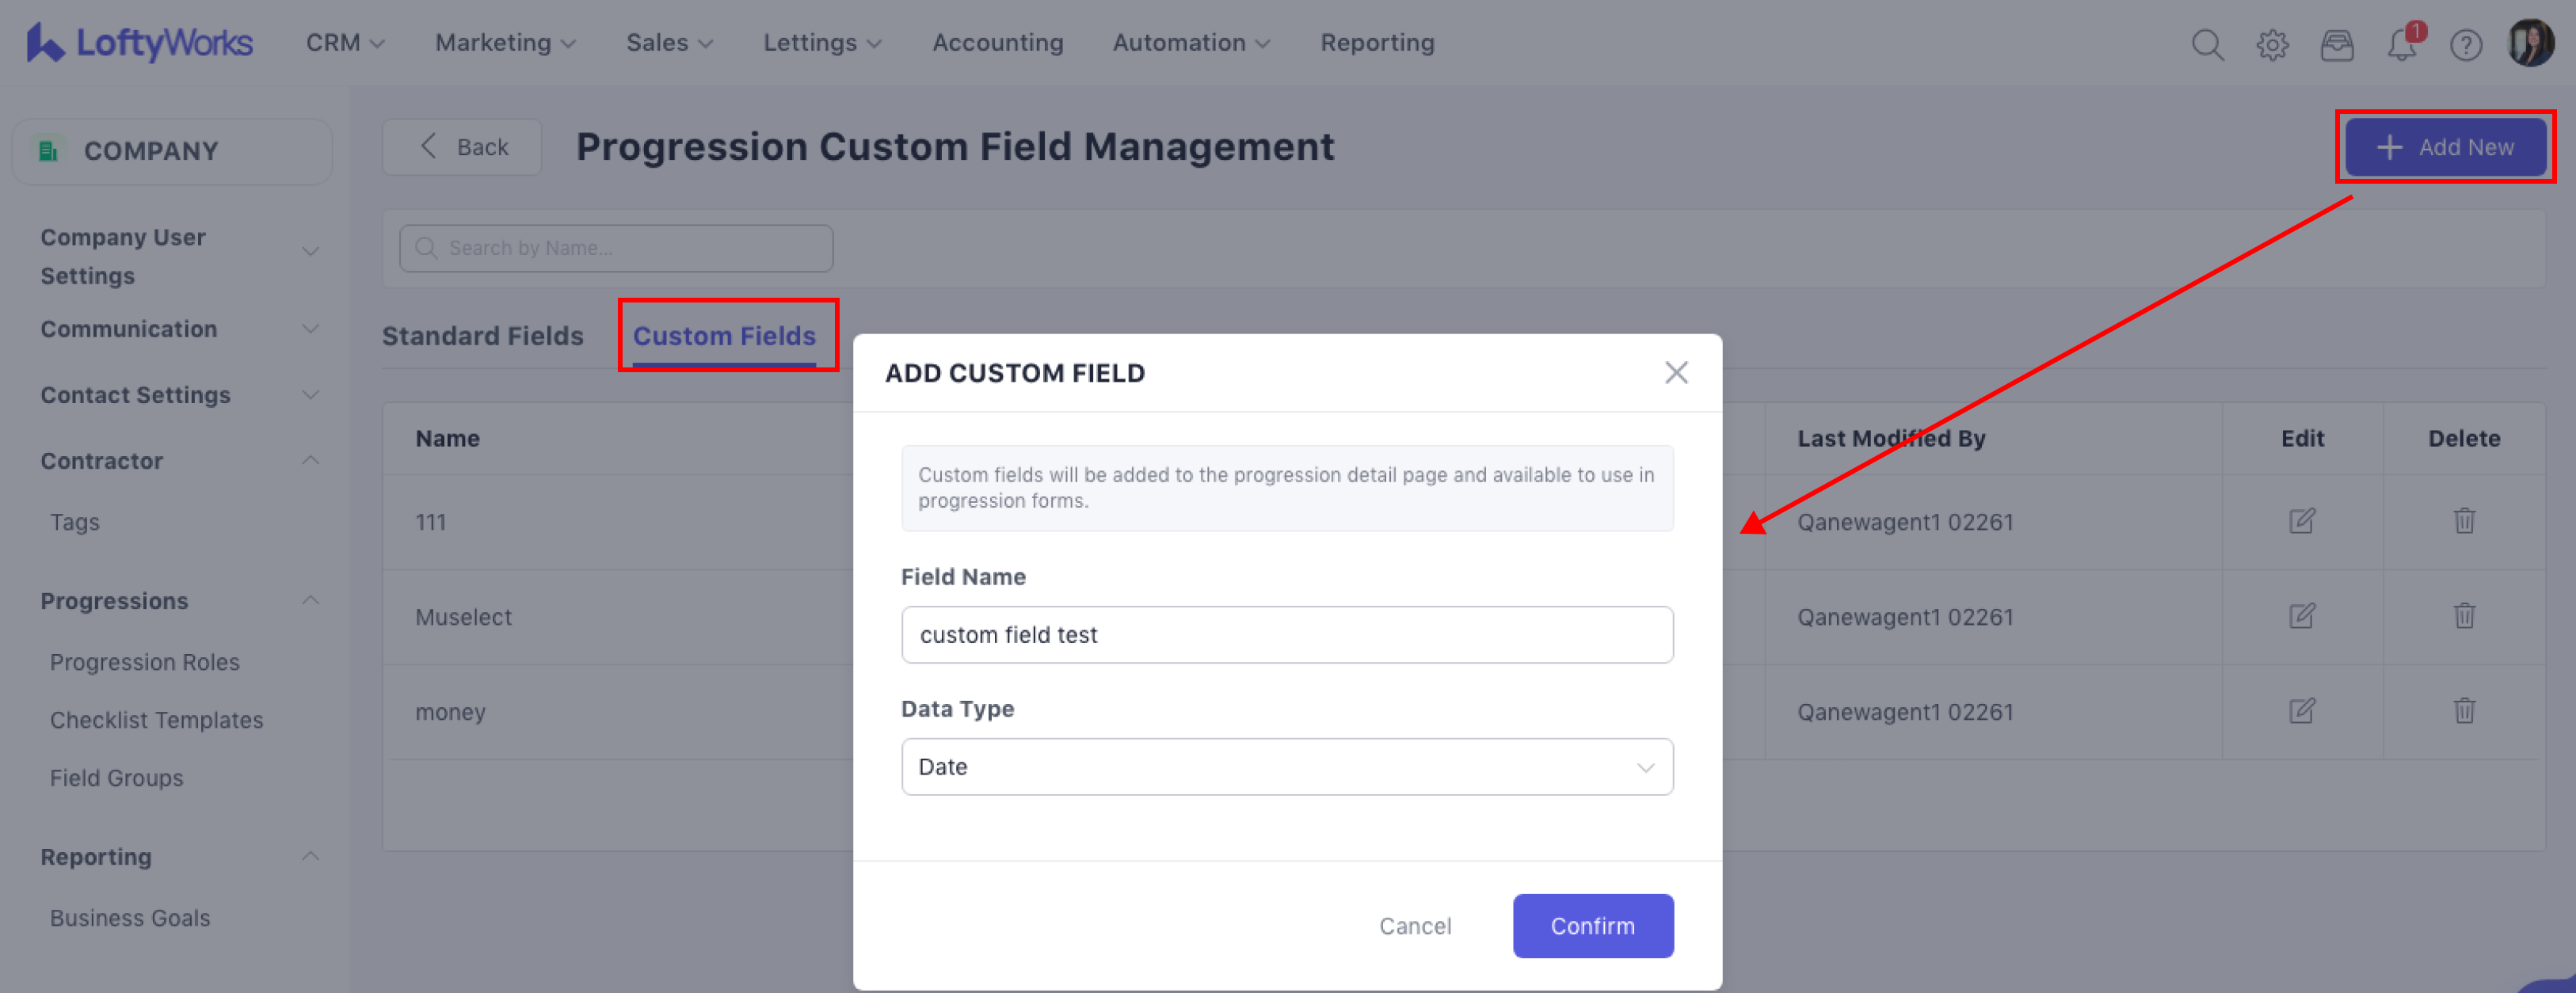
Task: Switch to the Standard Fields tab
Action: [x=482, y=336]
